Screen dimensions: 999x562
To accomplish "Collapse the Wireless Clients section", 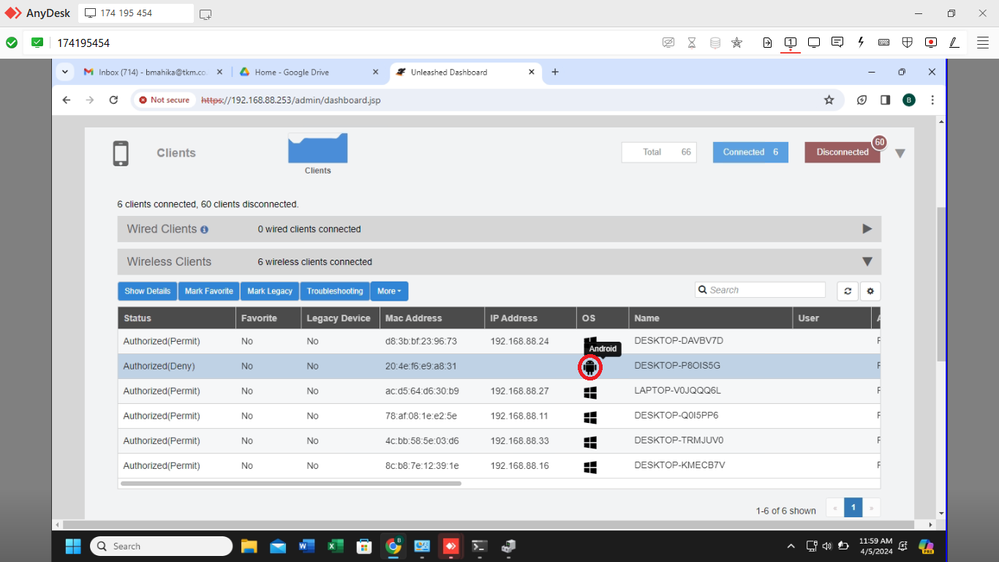I will point(867,262).
